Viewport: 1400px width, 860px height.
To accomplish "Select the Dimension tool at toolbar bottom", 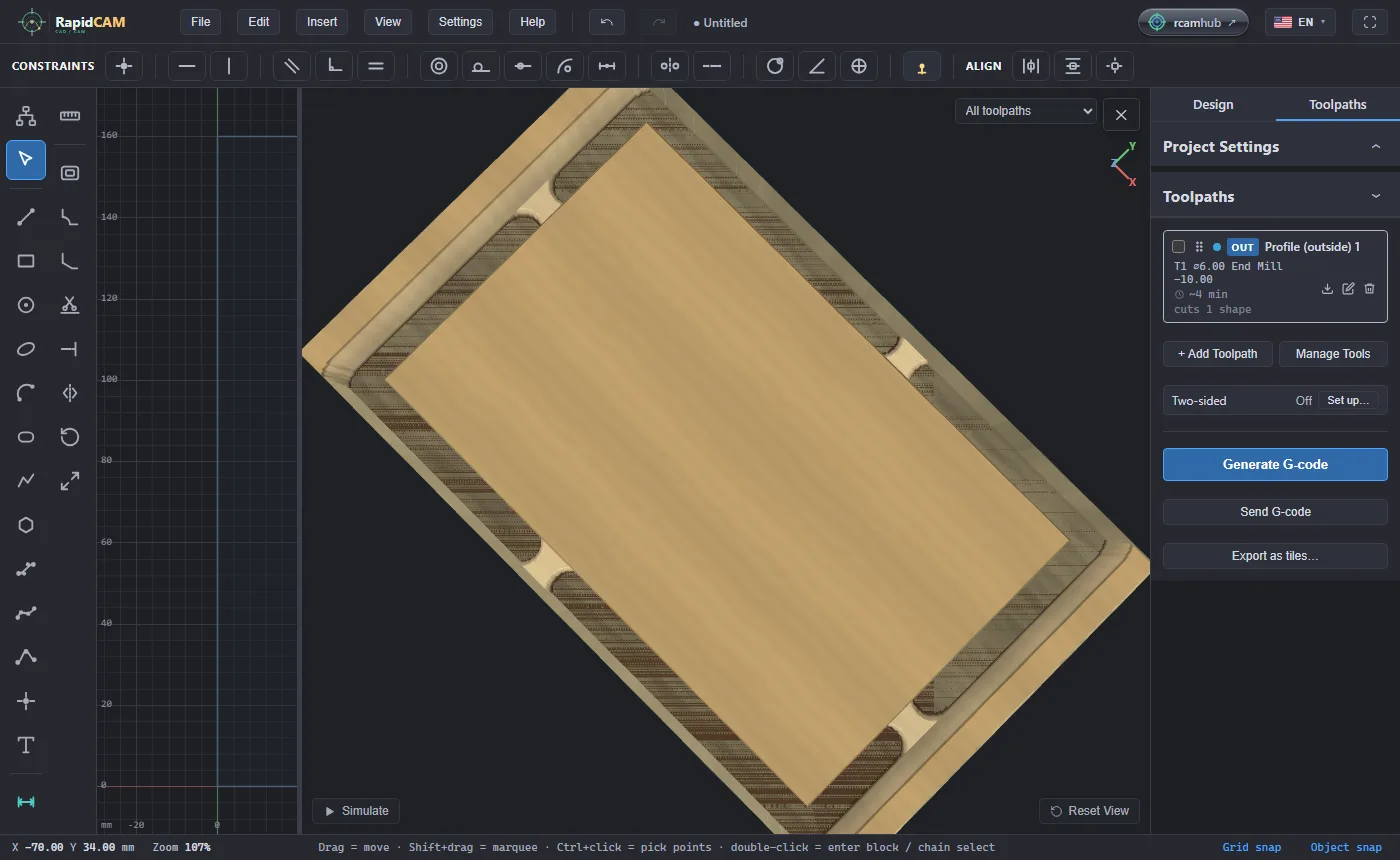I will tap(26, 802).
